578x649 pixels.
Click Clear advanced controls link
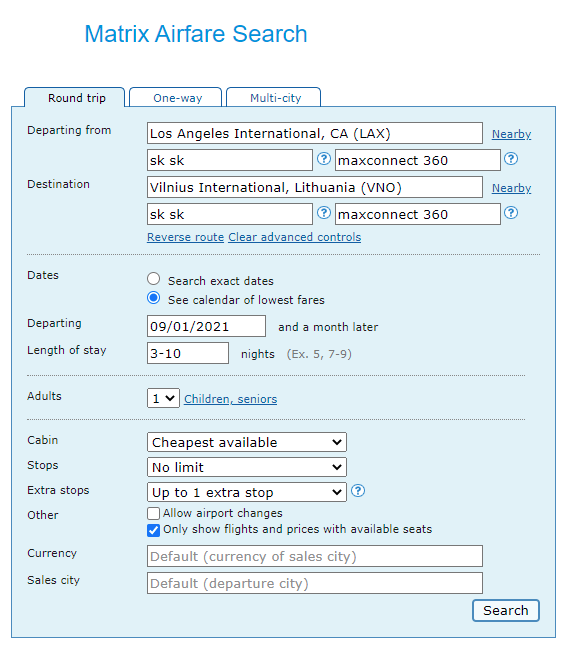tap(295, 237)
